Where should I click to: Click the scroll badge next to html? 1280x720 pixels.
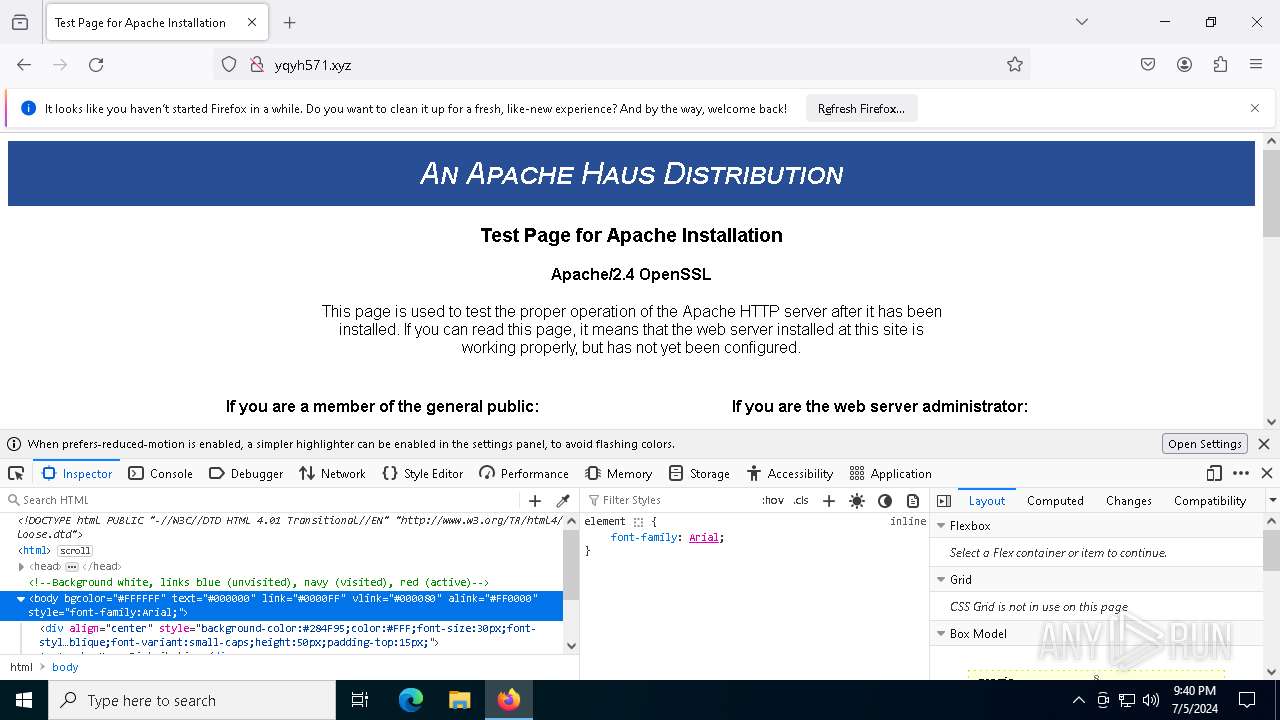pyautogui.click(x=75, y=550)
